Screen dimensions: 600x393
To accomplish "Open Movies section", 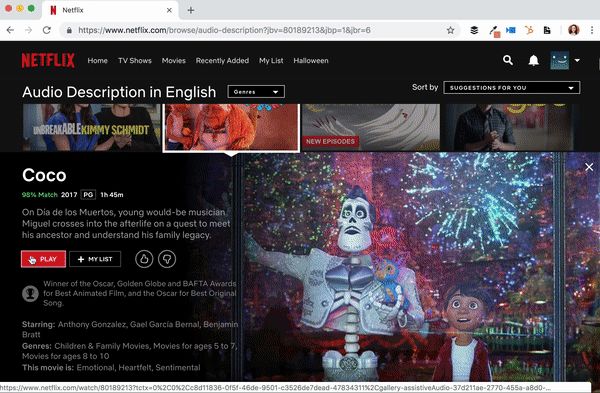I will tap(173, 60).
